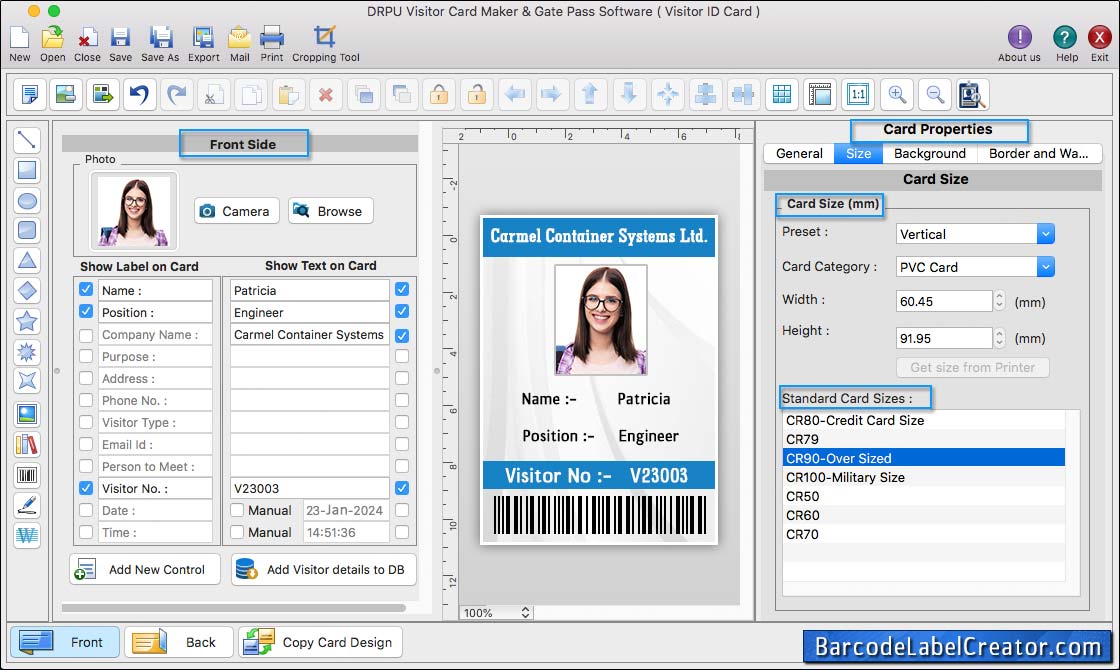
Task: Click Get size from Printer button
Action: 972,367
